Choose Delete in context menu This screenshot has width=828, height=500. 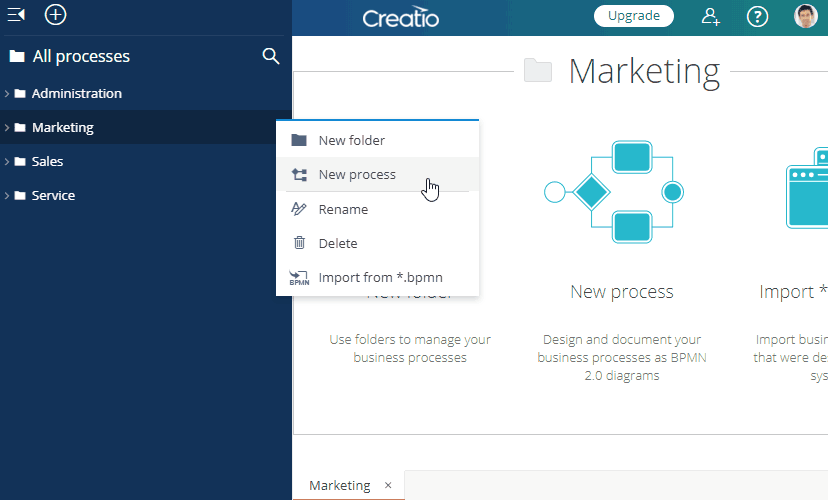click(378, 243)
